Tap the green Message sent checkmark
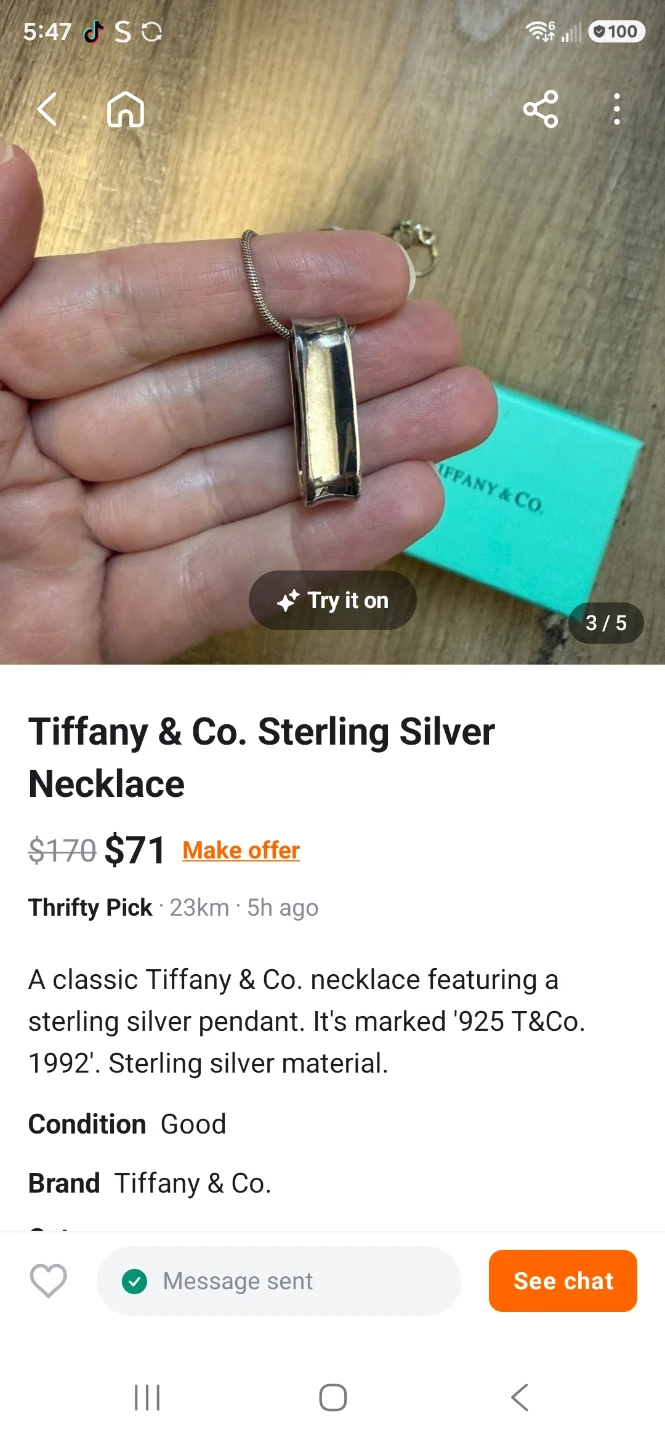 [134, 1281]
